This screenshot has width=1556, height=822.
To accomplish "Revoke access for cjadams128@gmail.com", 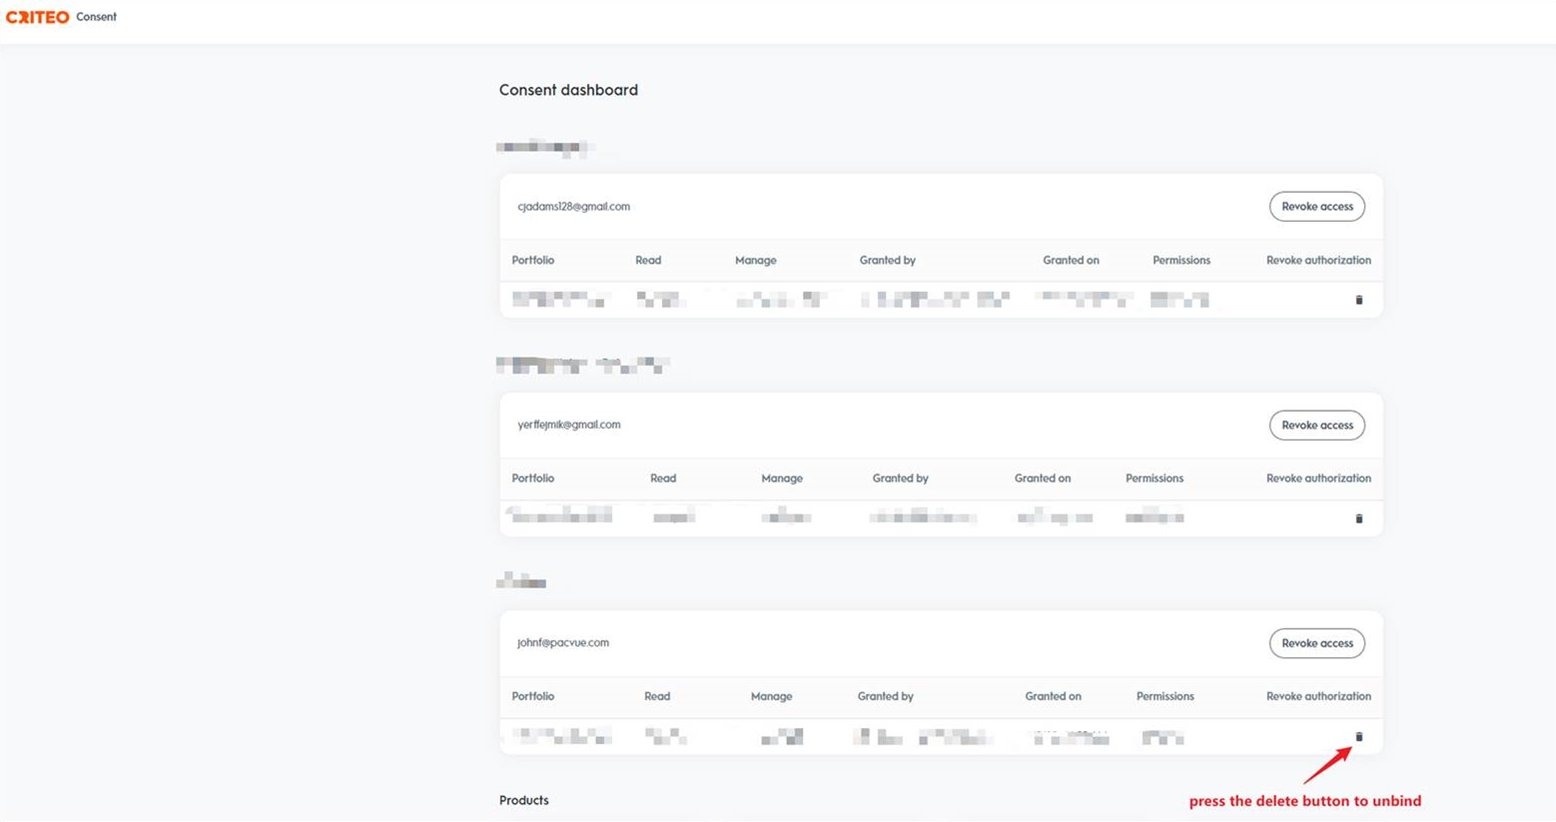I will click(x=1317, y=207).
